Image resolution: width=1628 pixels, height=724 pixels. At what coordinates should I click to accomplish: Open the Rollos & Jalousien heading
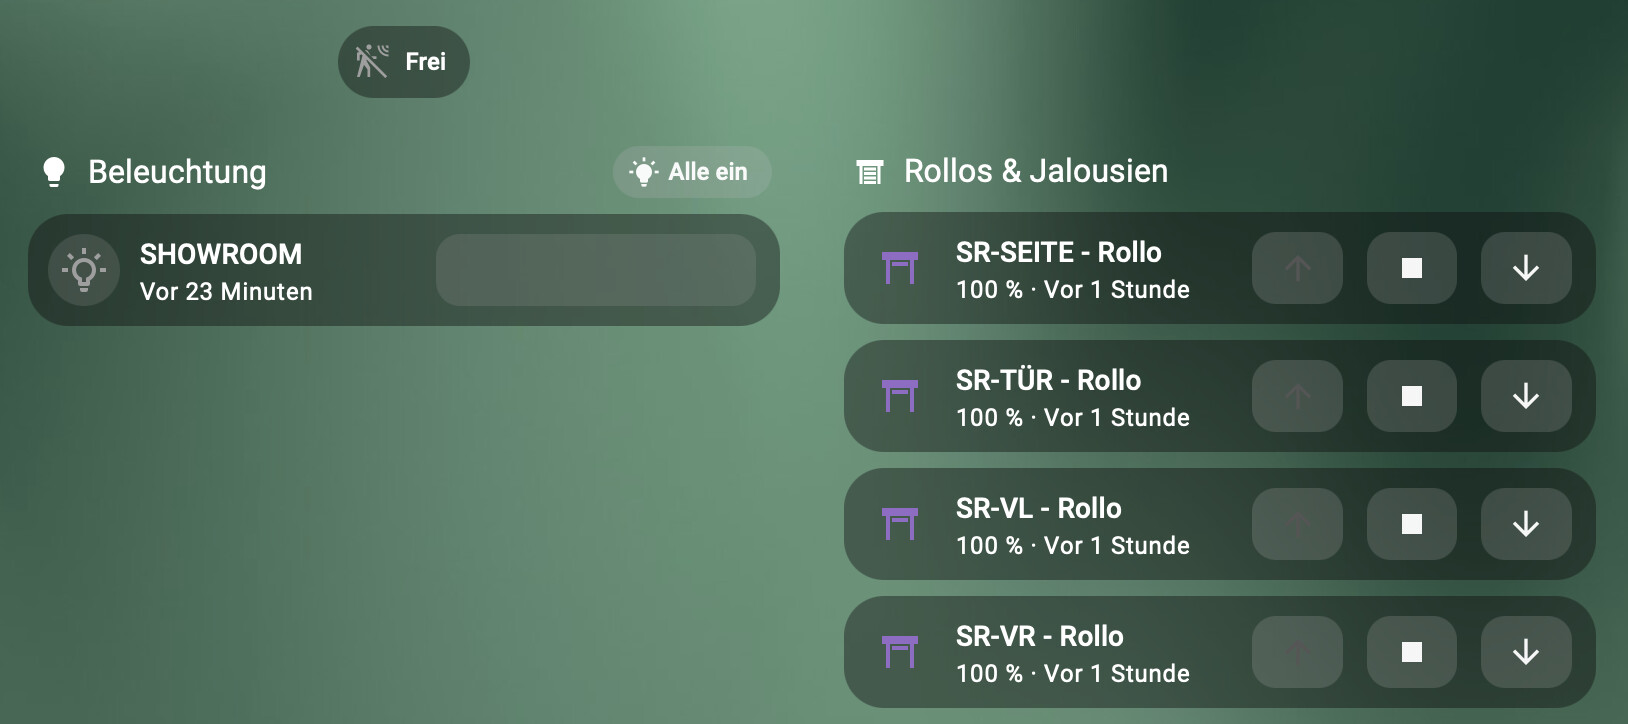tap(1036, 171)
